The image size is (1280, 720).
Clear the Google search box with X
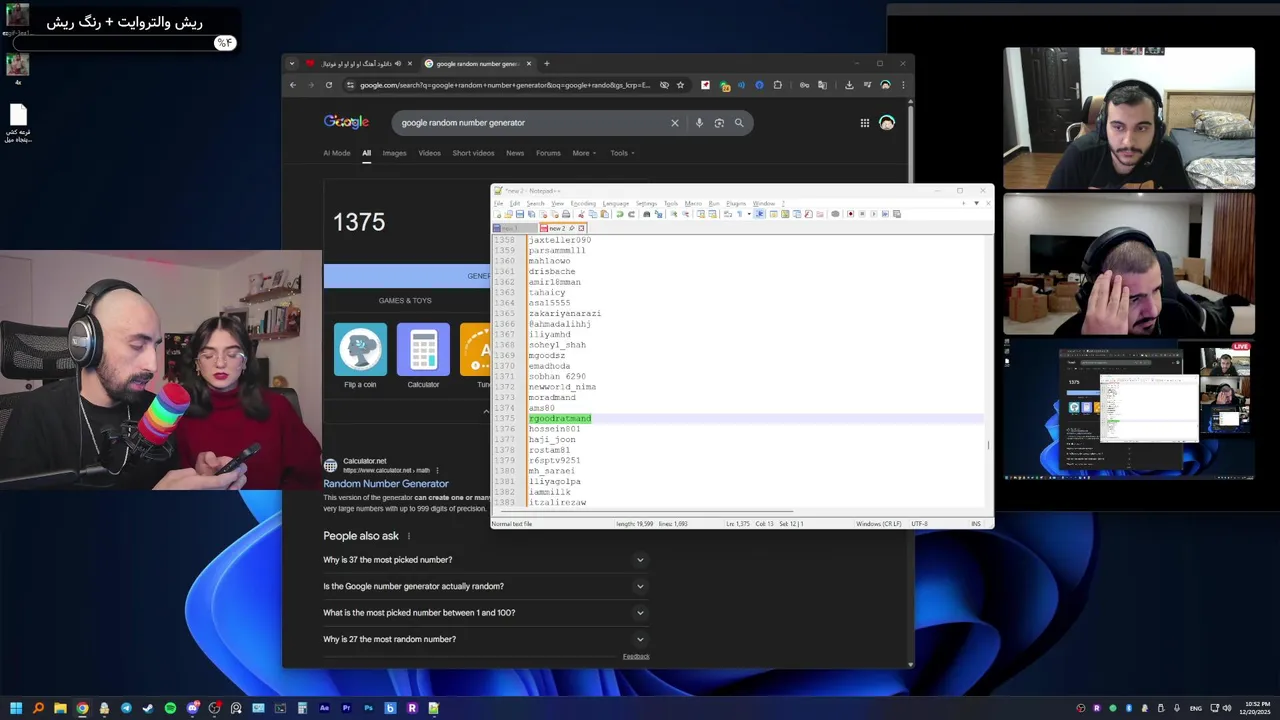(x=674, y=123)
